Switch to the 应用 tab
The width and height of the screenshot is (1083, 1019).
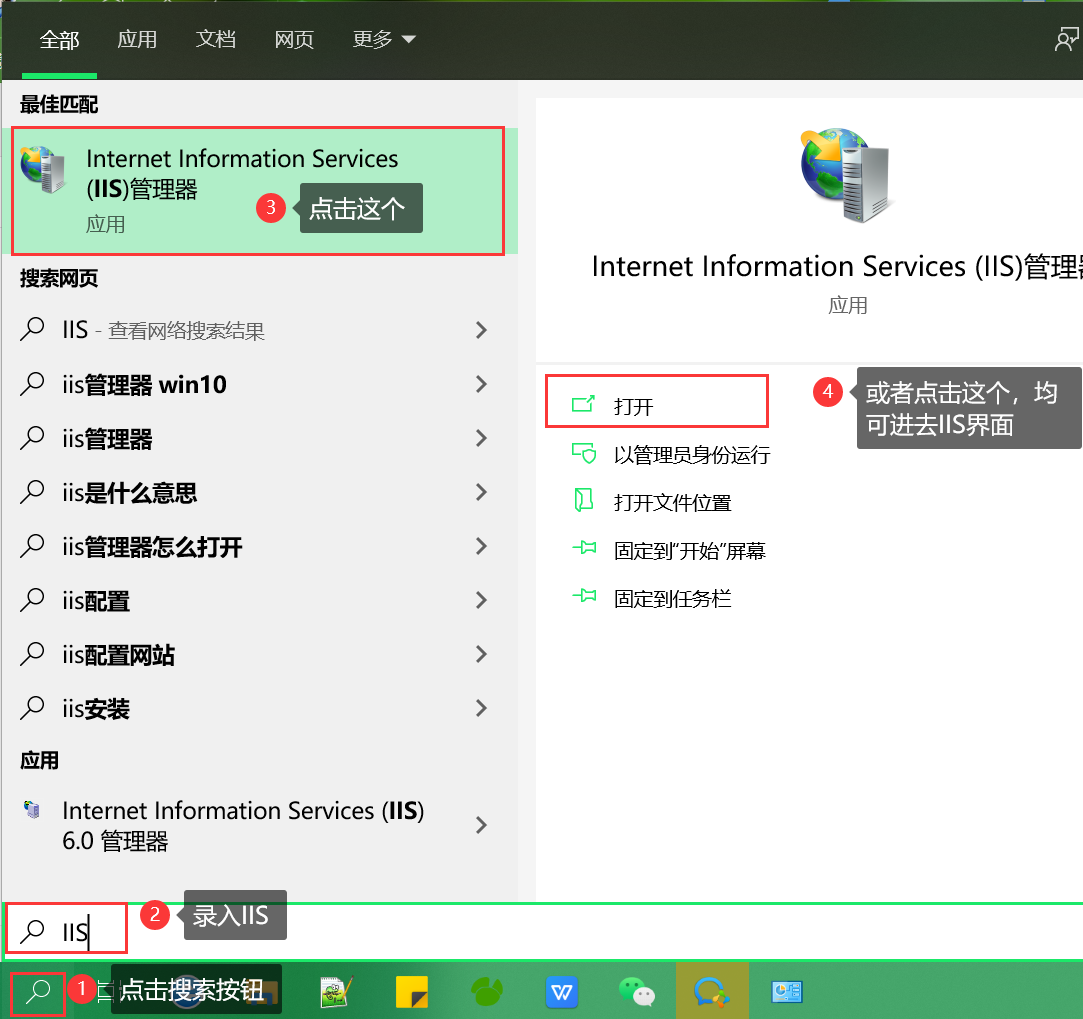pyautogui.click(x=137, y=39)
